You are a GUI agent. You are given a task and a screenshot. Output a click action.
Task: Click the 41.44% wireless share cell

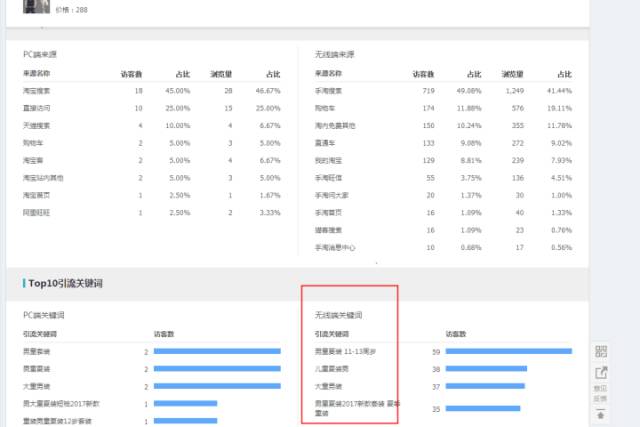tap(559, 91)
